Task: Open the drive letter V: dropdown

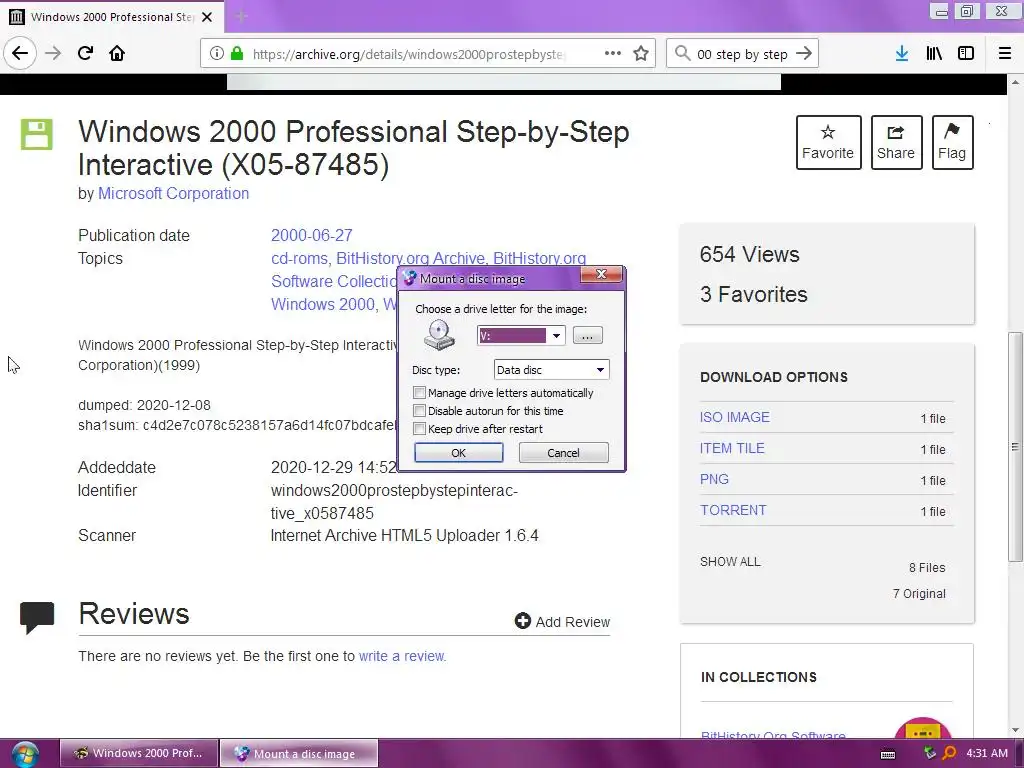Action: pos(556,336)
